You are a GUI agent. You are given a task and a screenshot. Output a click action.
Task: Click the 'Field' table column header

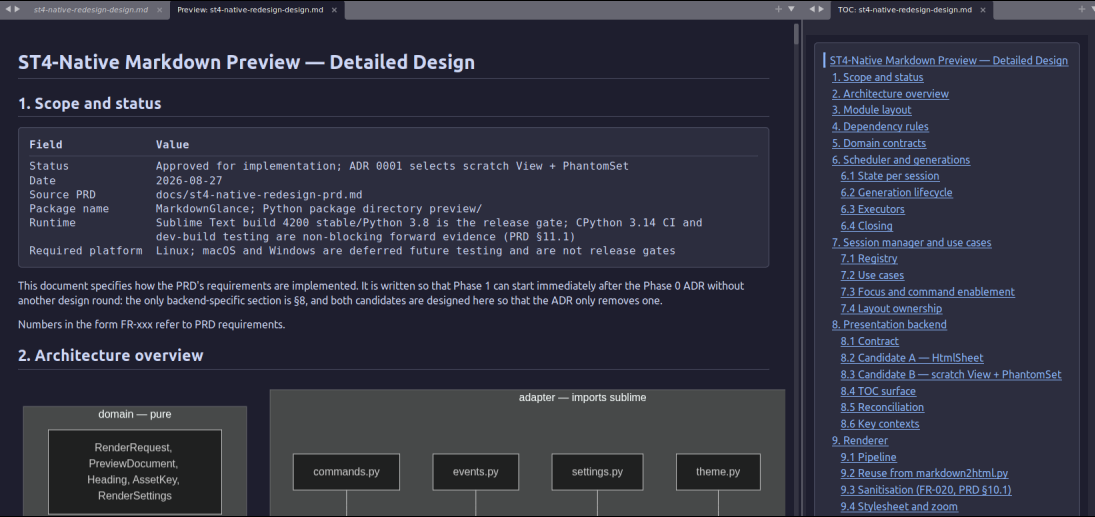[x=46, y=145]
